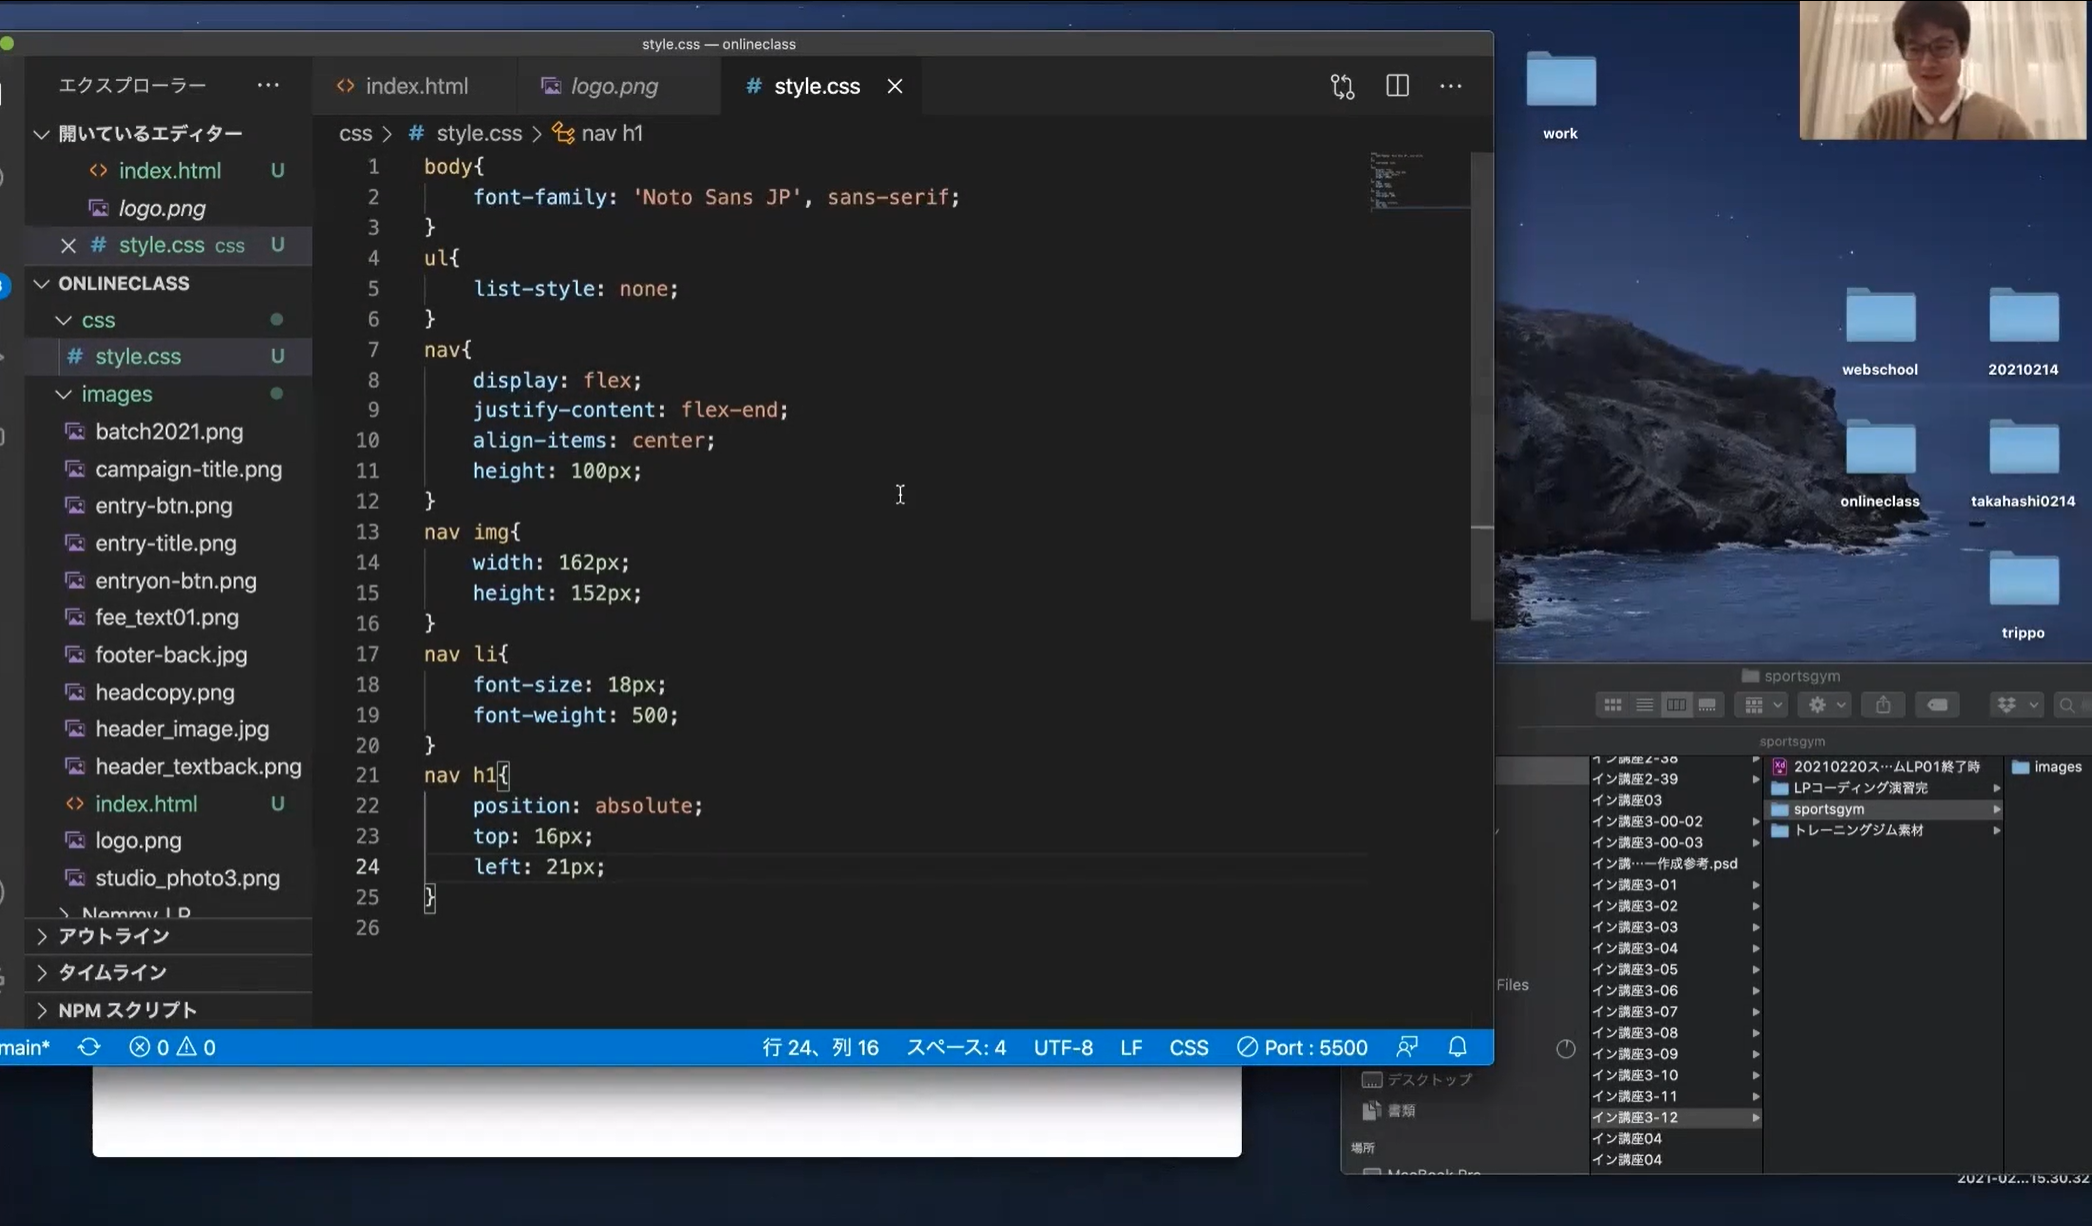Open campaign-title.png in the file tree
The height and width of the screenshot is (1226, 2092).
coord(188,469)
